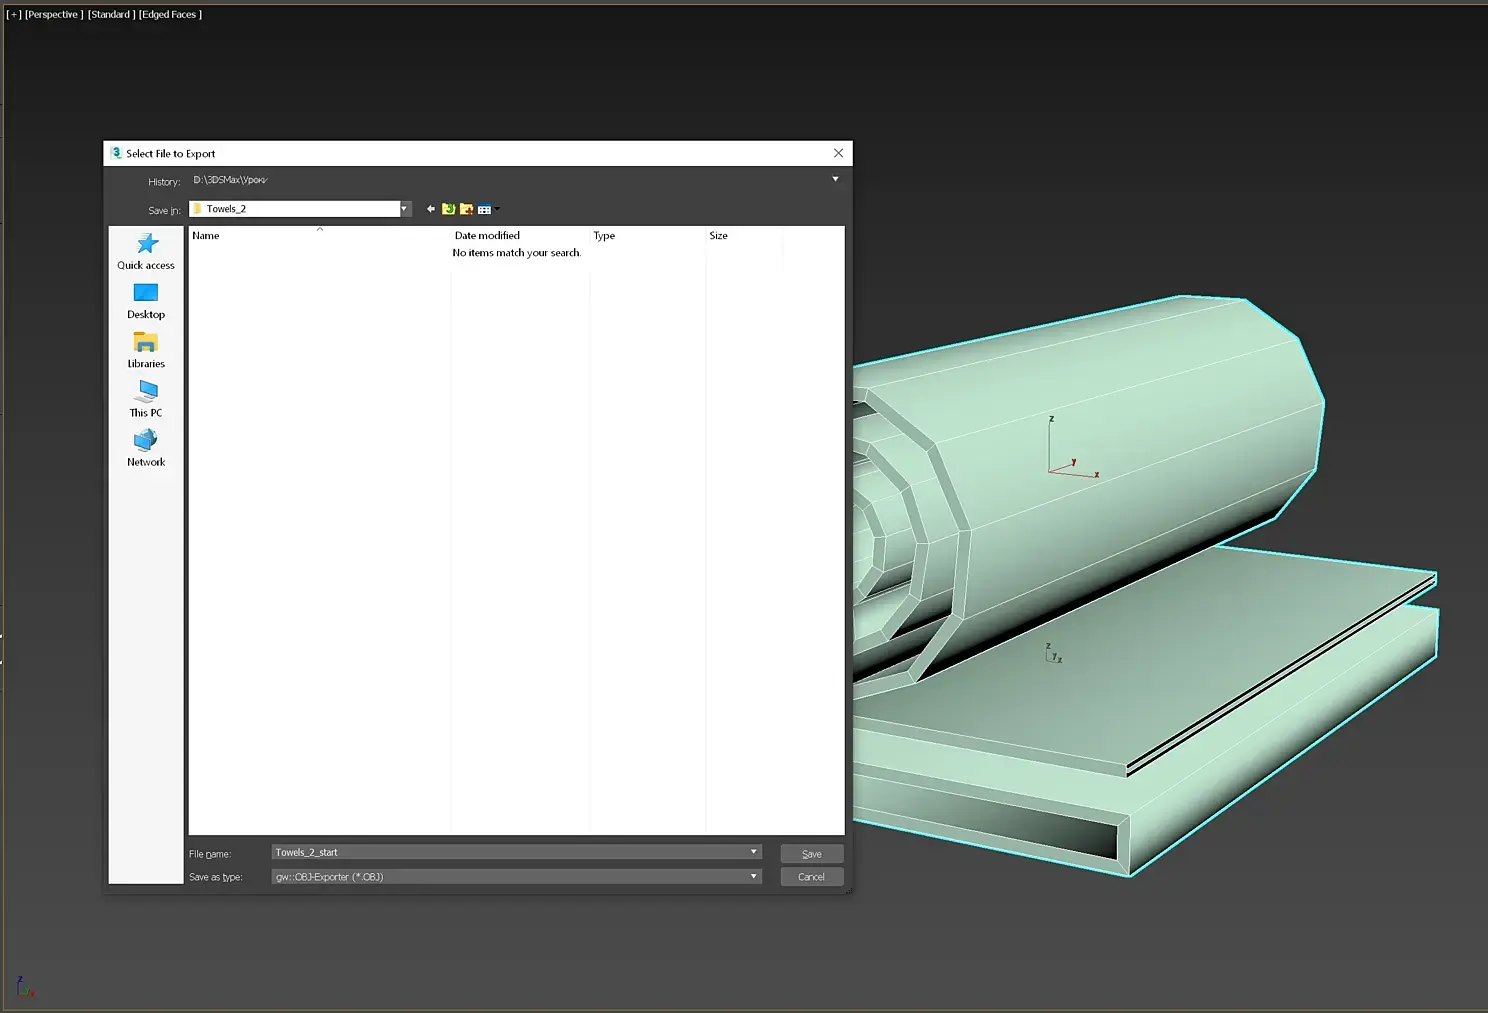Open Quick access in the places bar
Image resolution: width=1488 pixels, height=1013 pixels.
146,251
